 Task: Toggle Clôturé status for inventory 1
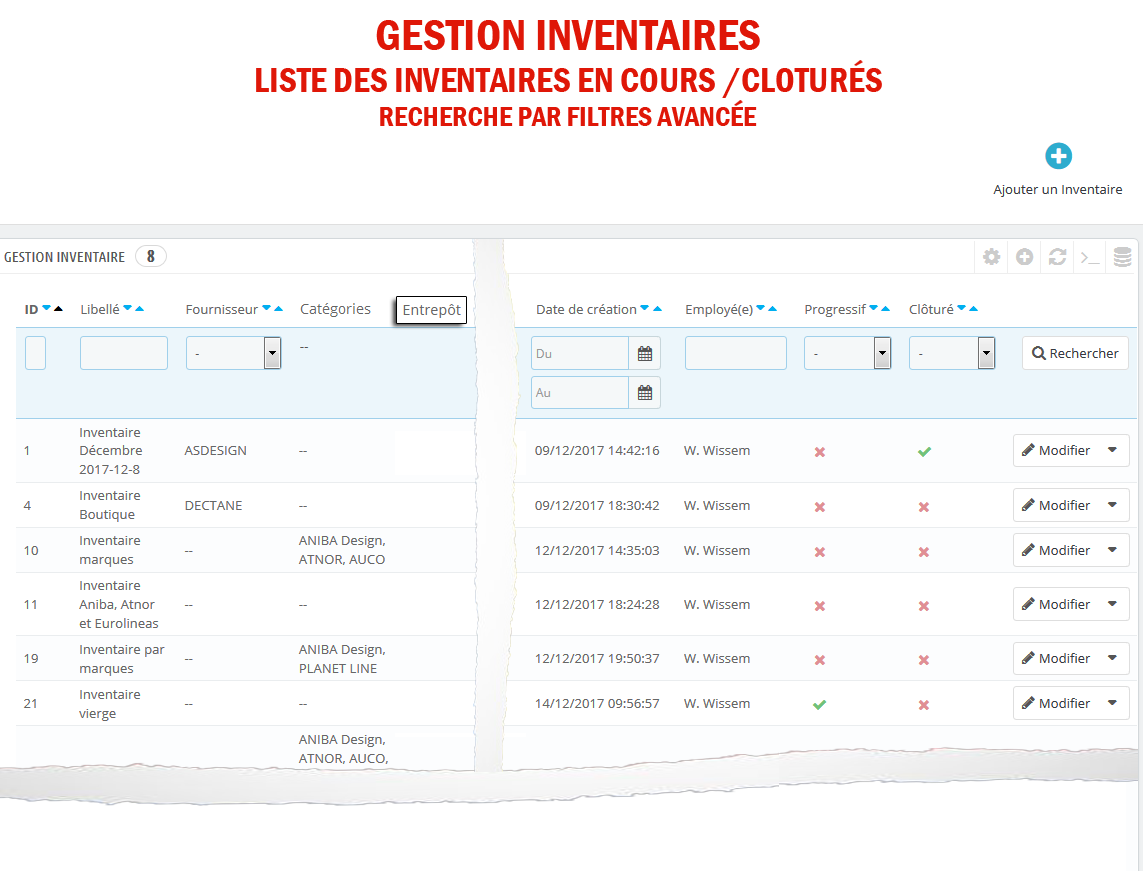(924, 451)
